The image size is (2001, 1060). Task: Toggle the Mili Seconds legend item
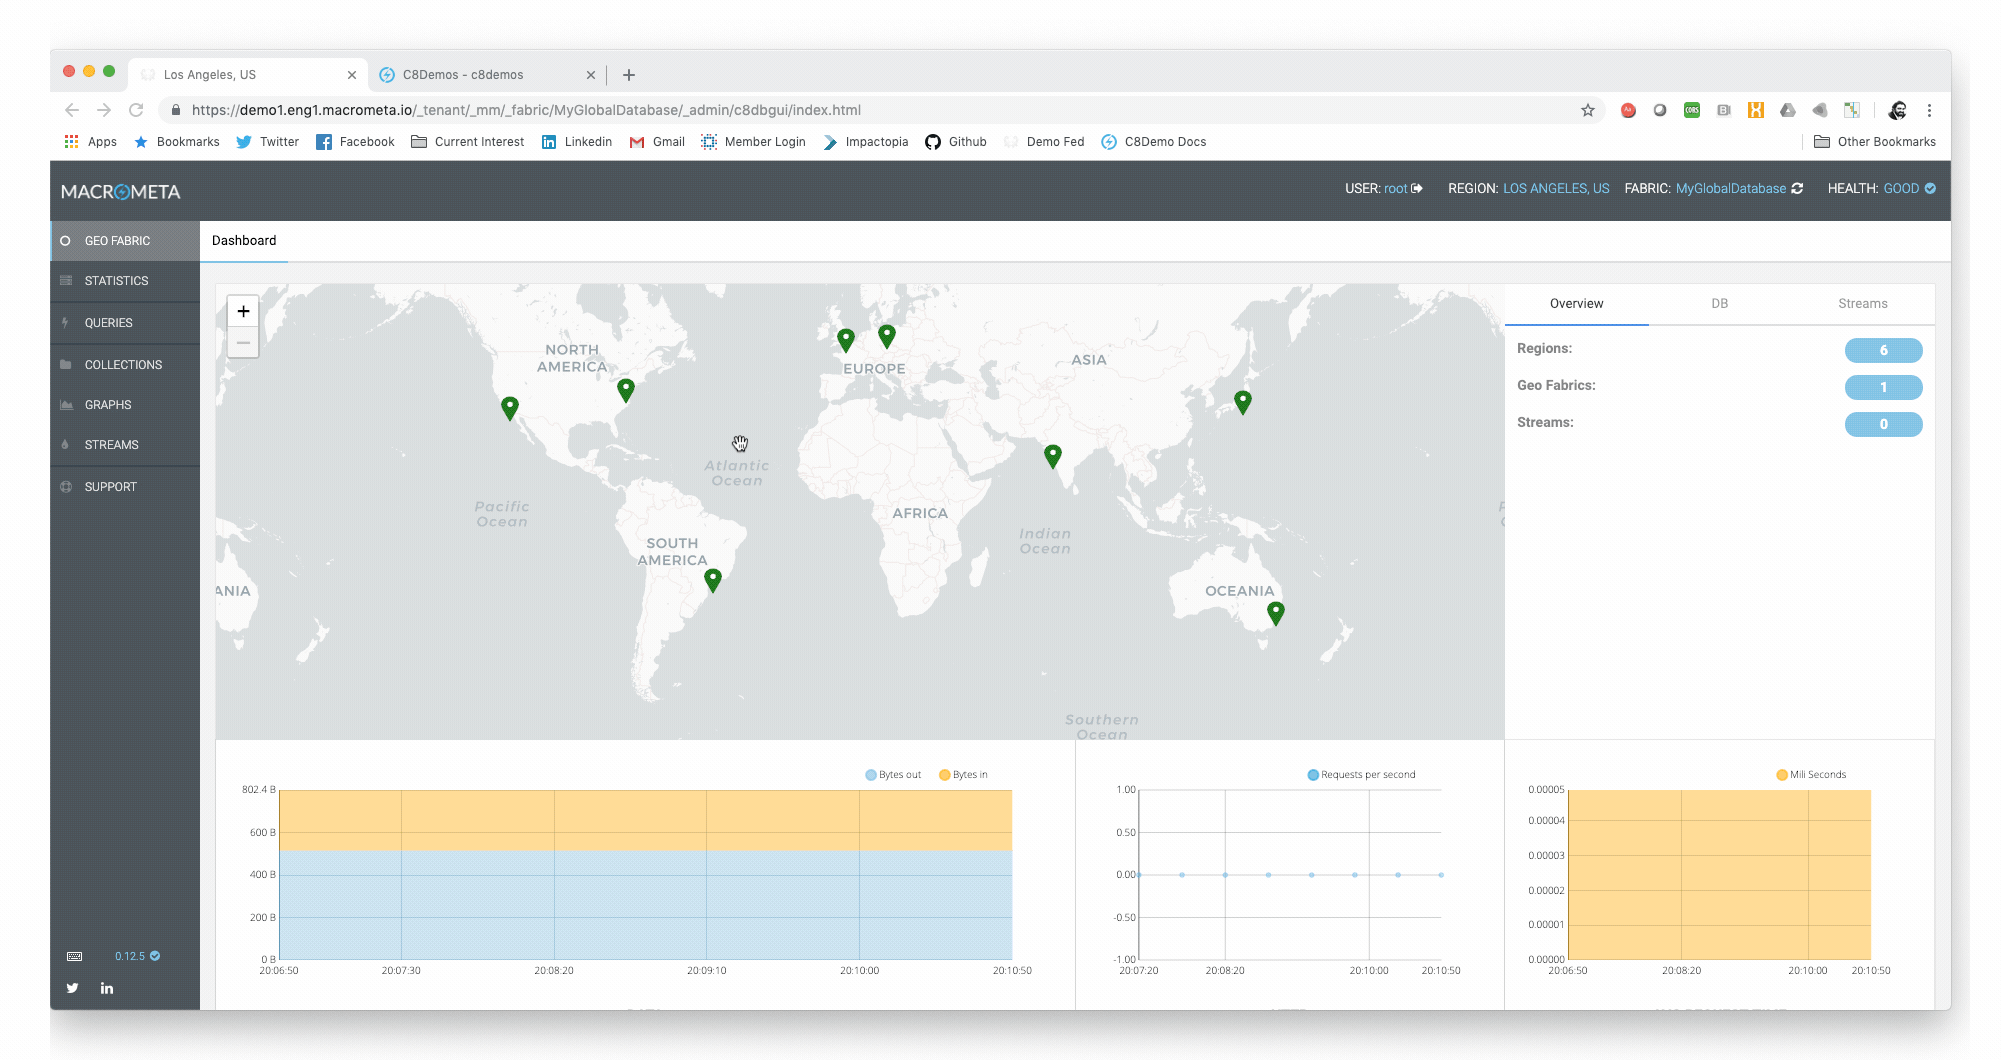pos(1811,775)
